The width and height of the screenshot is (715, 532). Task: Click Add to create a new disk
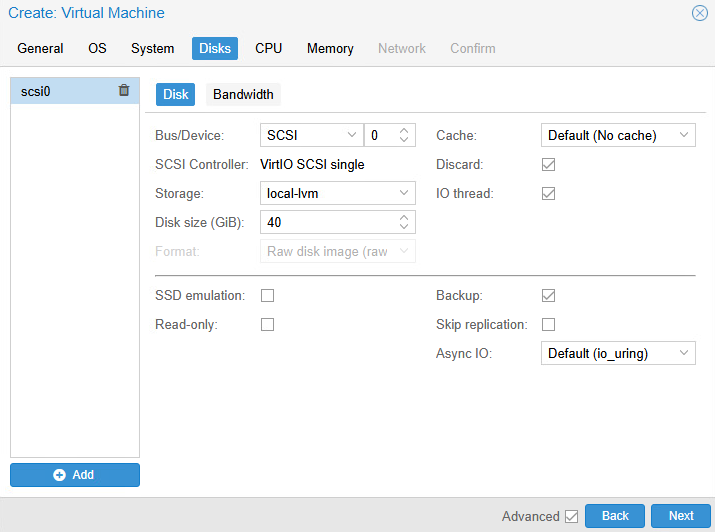coord(75,475)
